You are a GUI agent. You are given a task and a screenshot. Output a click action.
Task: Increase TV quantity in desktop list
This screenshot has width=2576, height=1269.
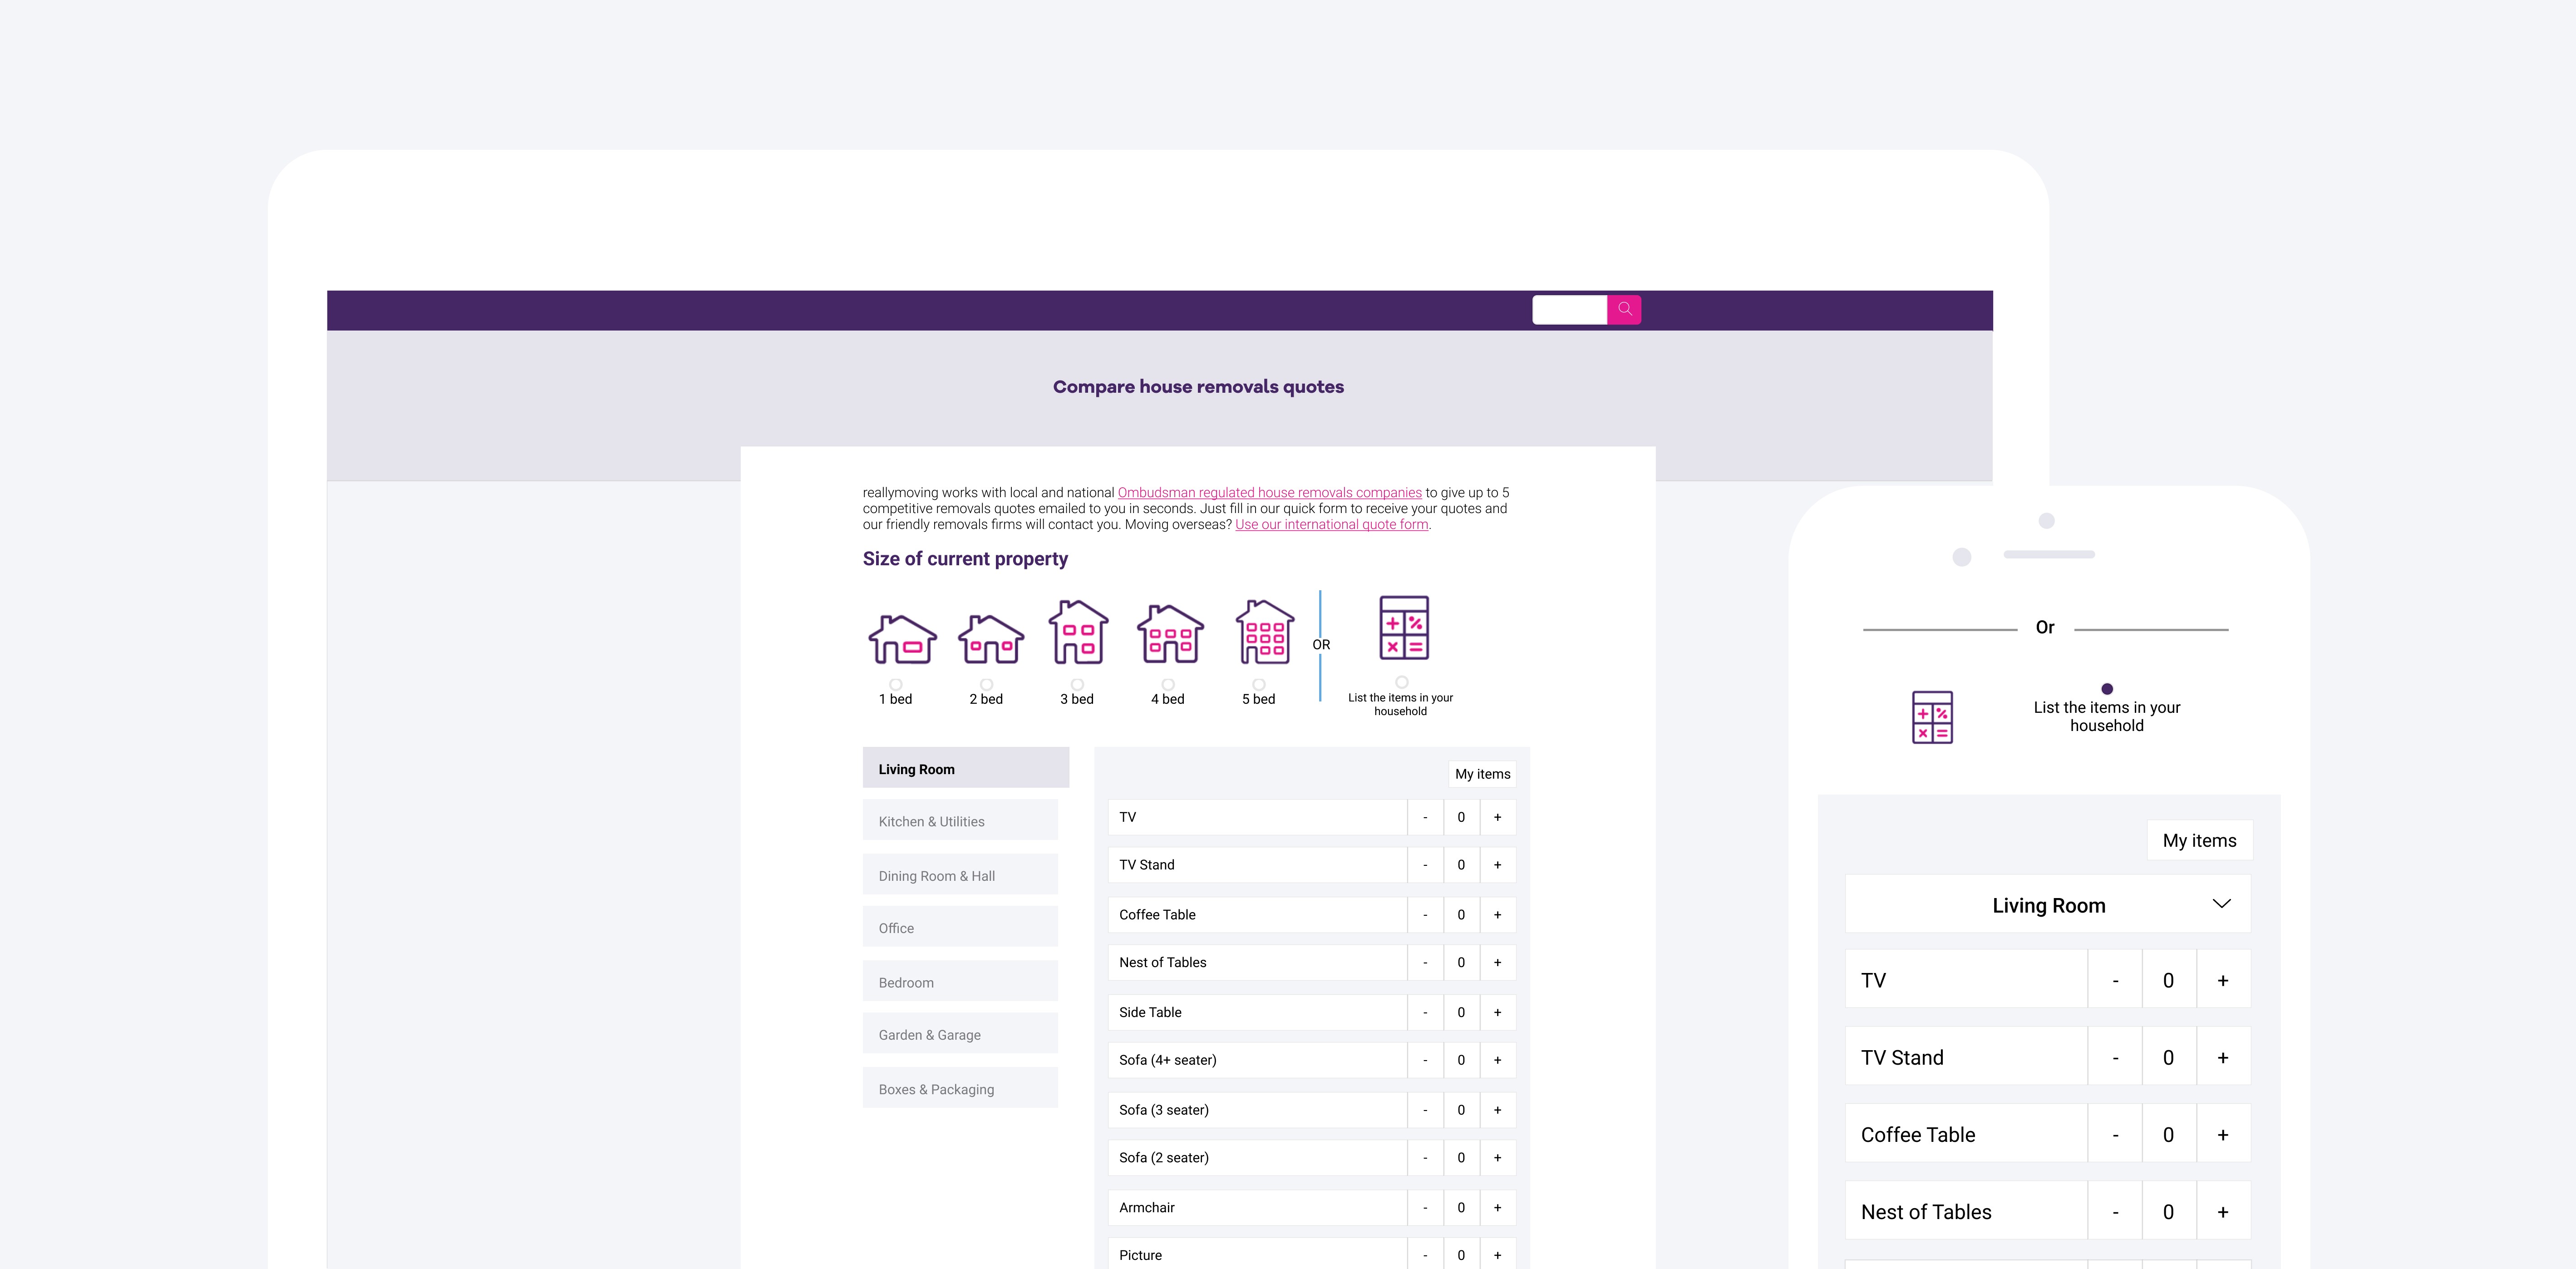(1497, 817)
